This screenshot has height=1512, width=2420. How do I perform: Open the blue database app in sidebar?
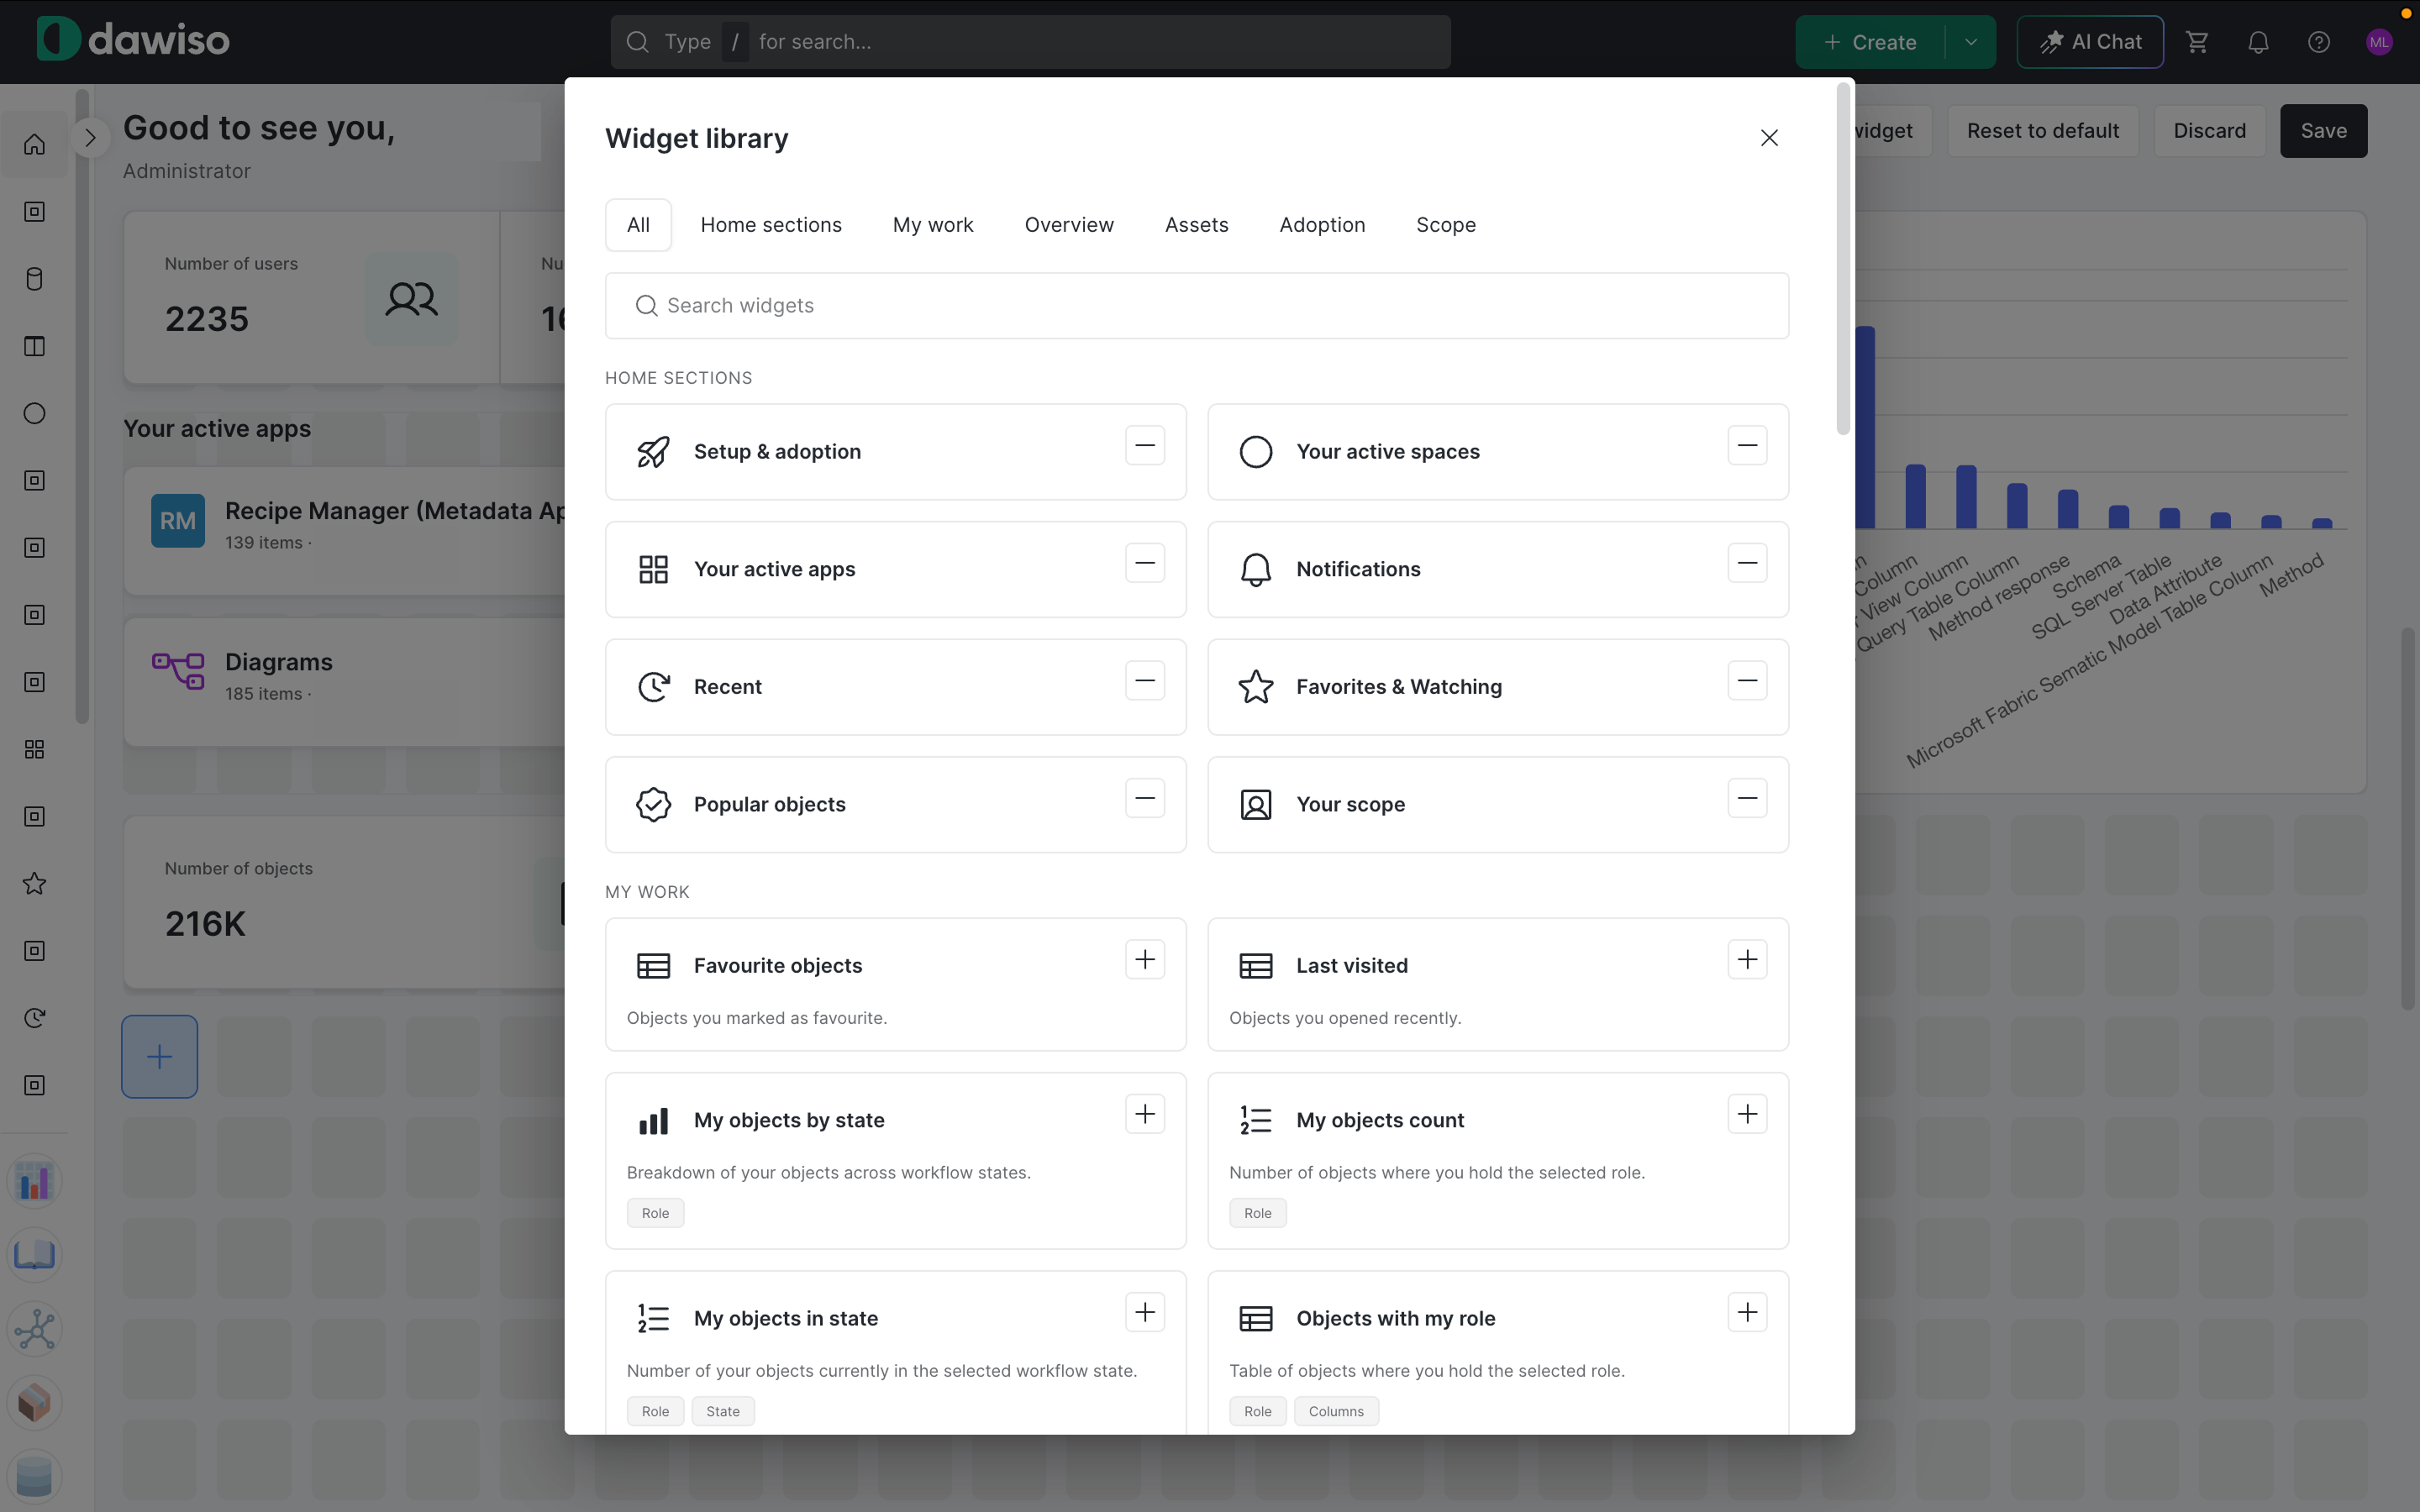[35, 1477]
